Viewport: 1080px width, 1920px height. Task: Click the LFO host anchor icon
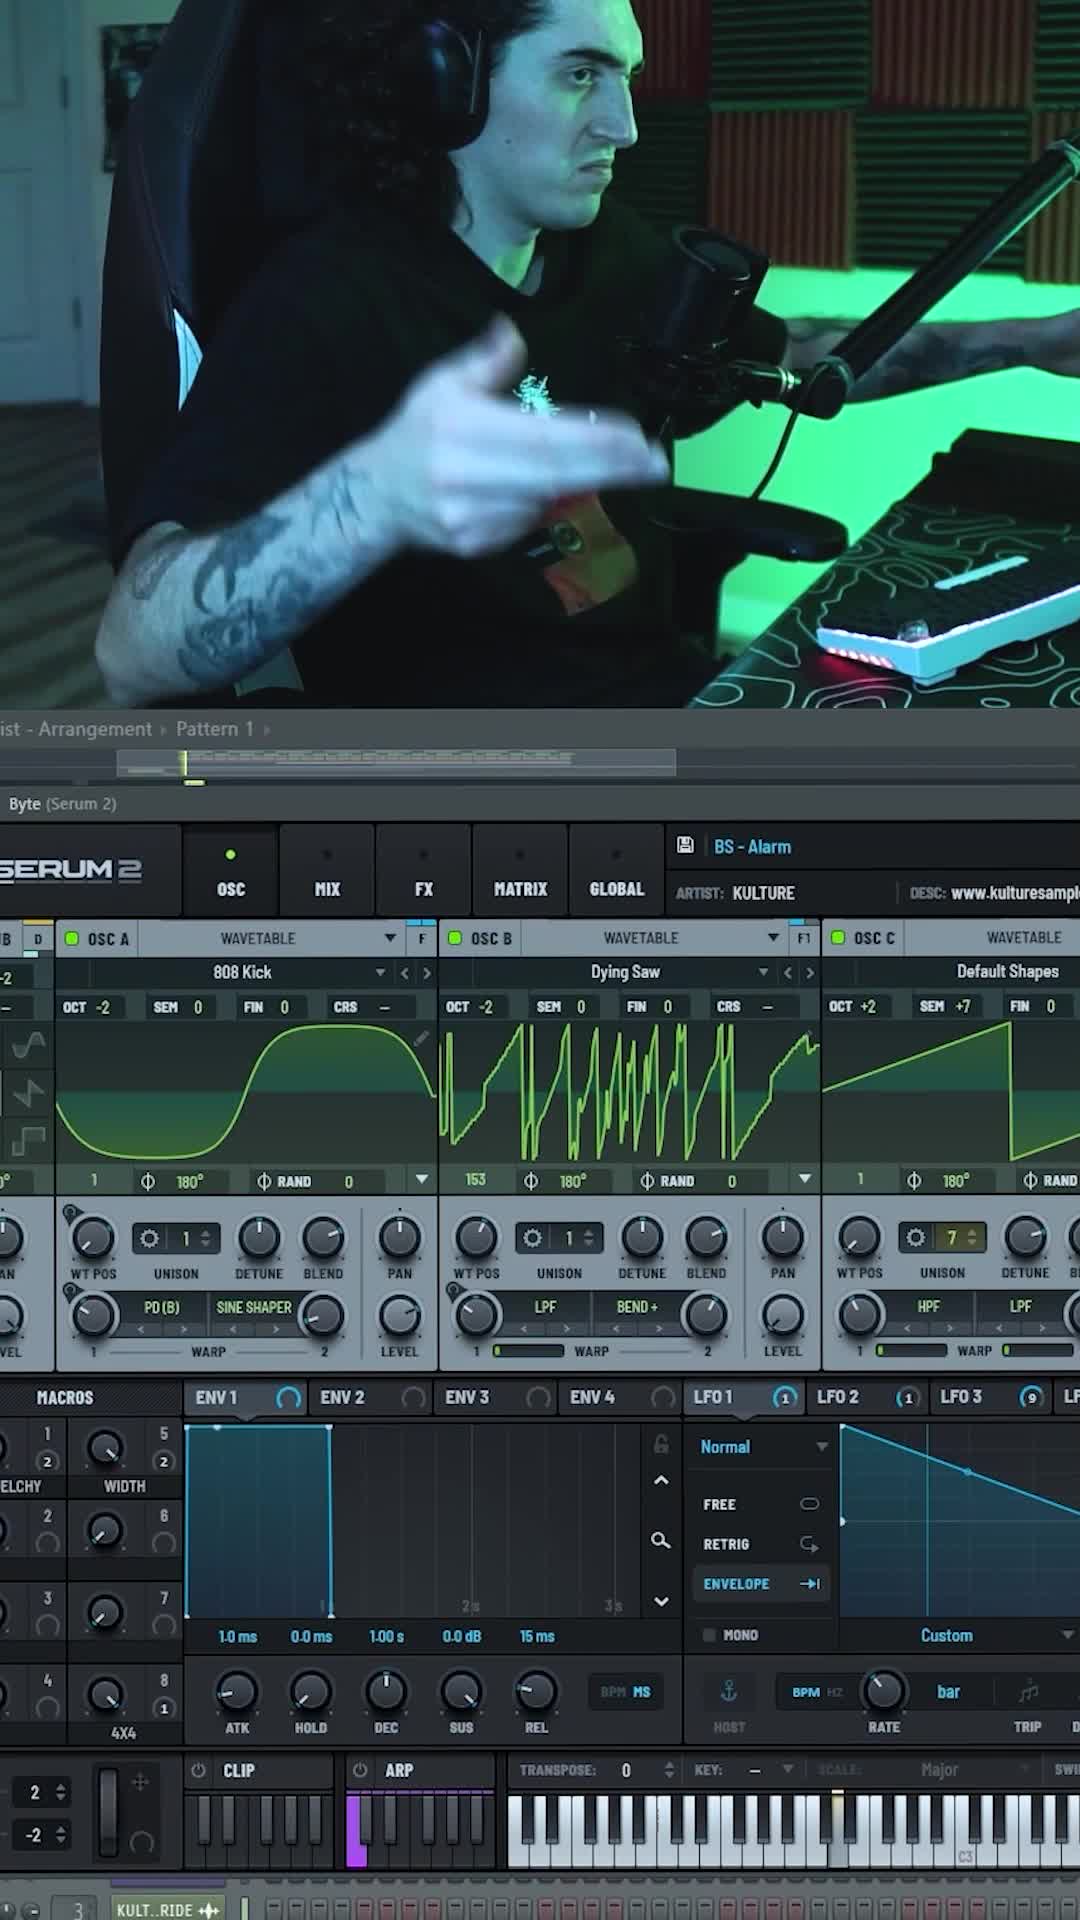729,1691
